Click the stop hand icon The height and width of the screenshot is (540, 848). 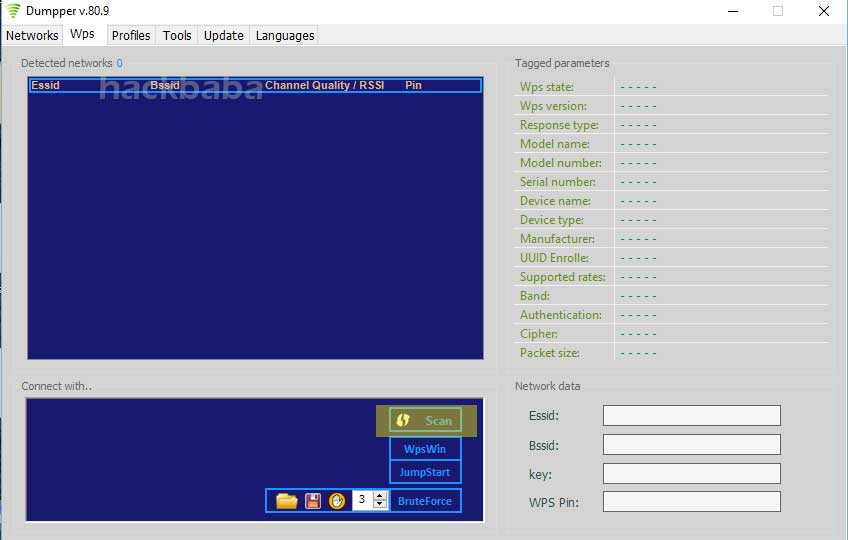pyautogui.click(x=337, y=501)
